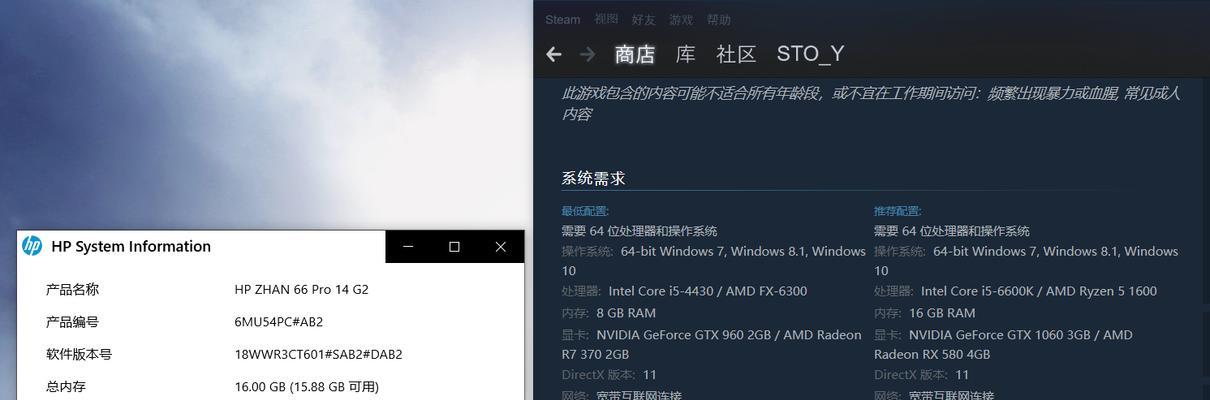Click the 软件版本号 label

pyautogui.click(x=79, y=354)
